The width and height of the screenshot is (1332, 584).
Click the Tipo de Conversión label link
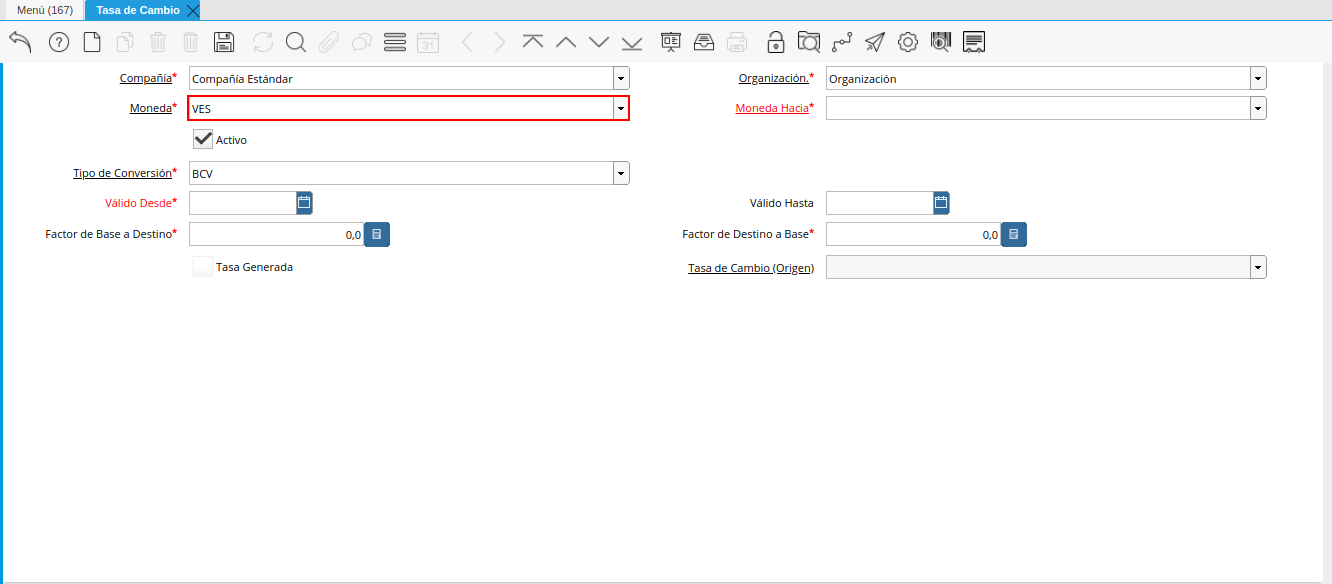[x=122, y=173]
